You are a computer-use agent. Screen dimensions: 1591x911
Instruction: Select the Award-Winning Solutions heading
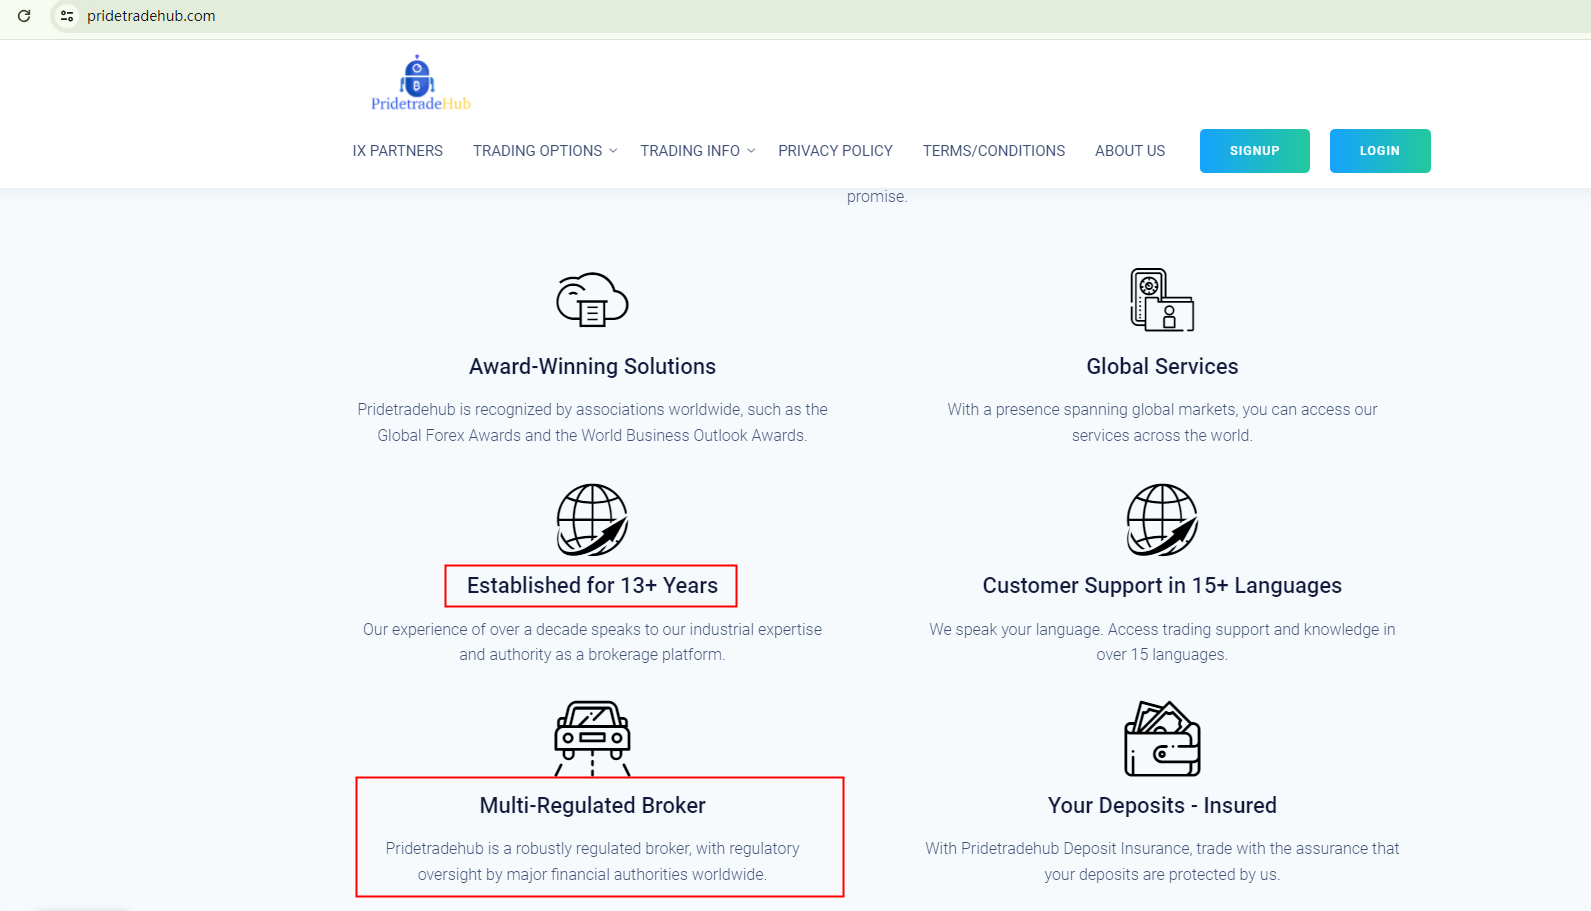click(592, 367)
